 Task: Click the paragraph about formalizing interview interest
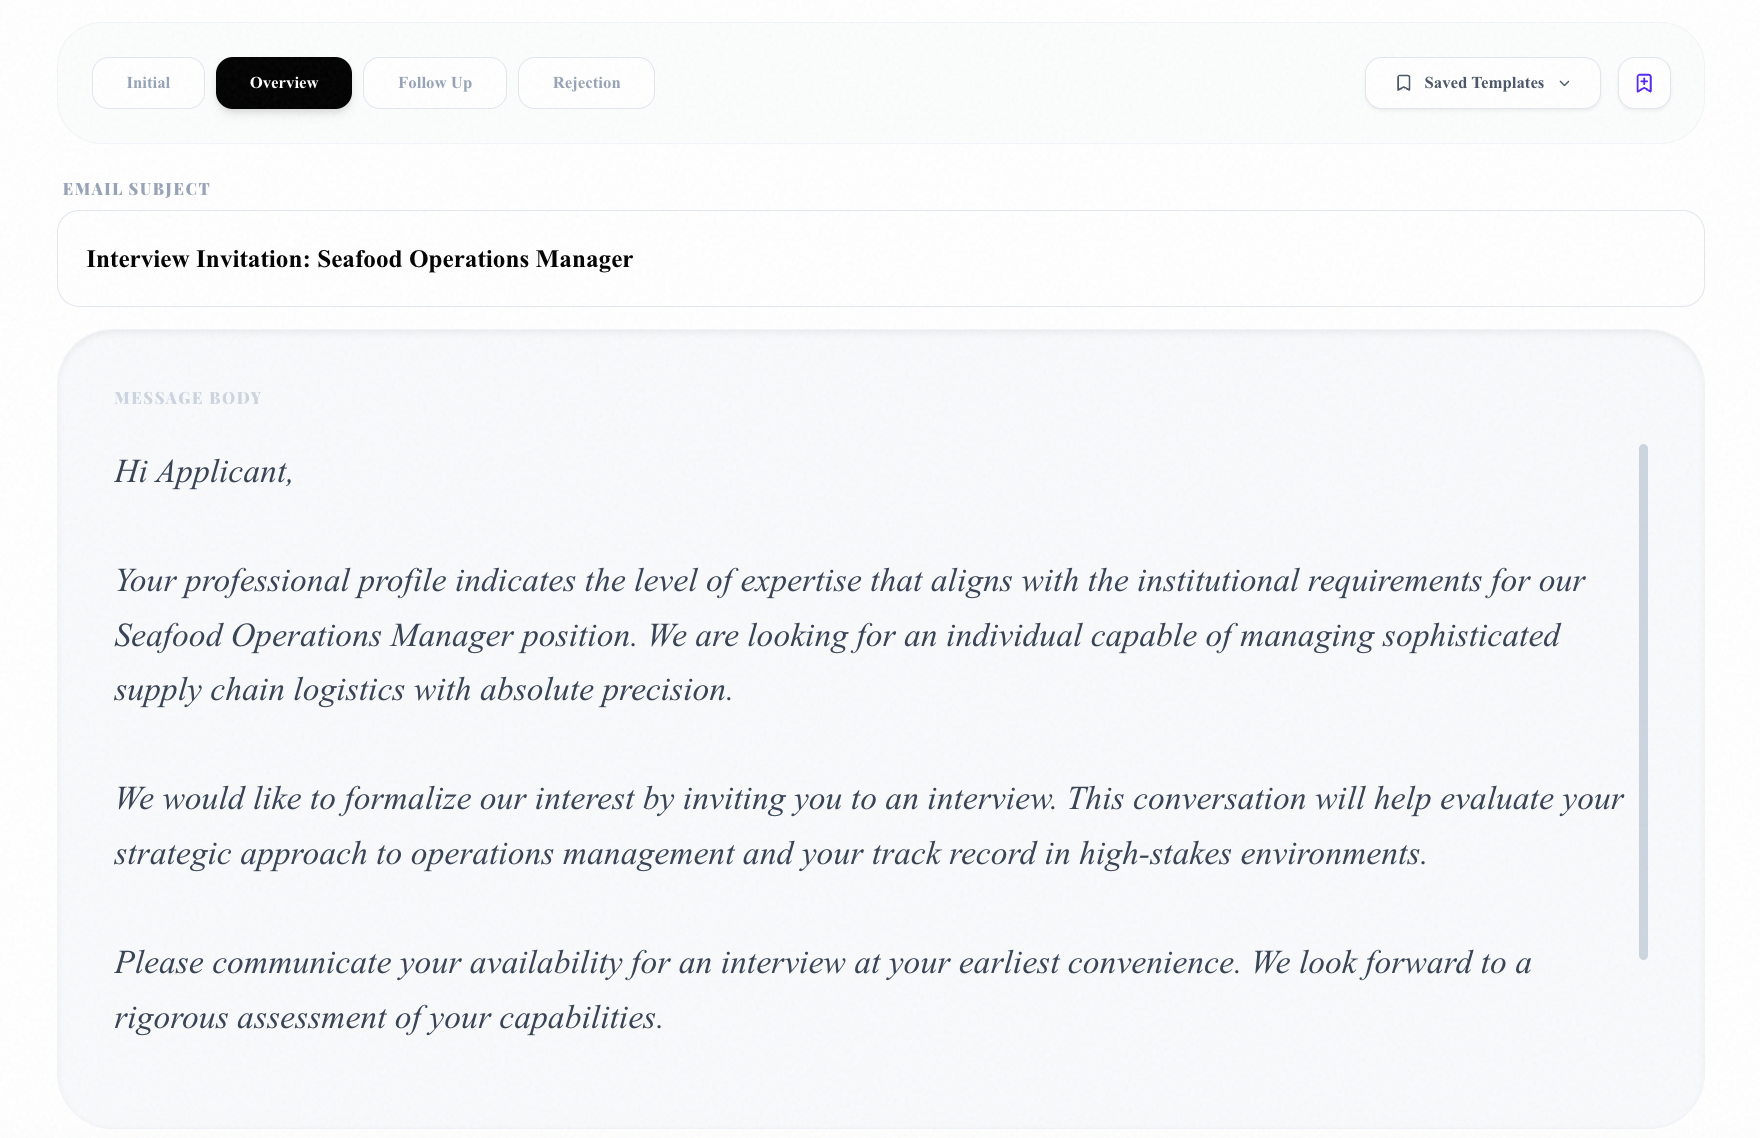click(x=860, y=826)
